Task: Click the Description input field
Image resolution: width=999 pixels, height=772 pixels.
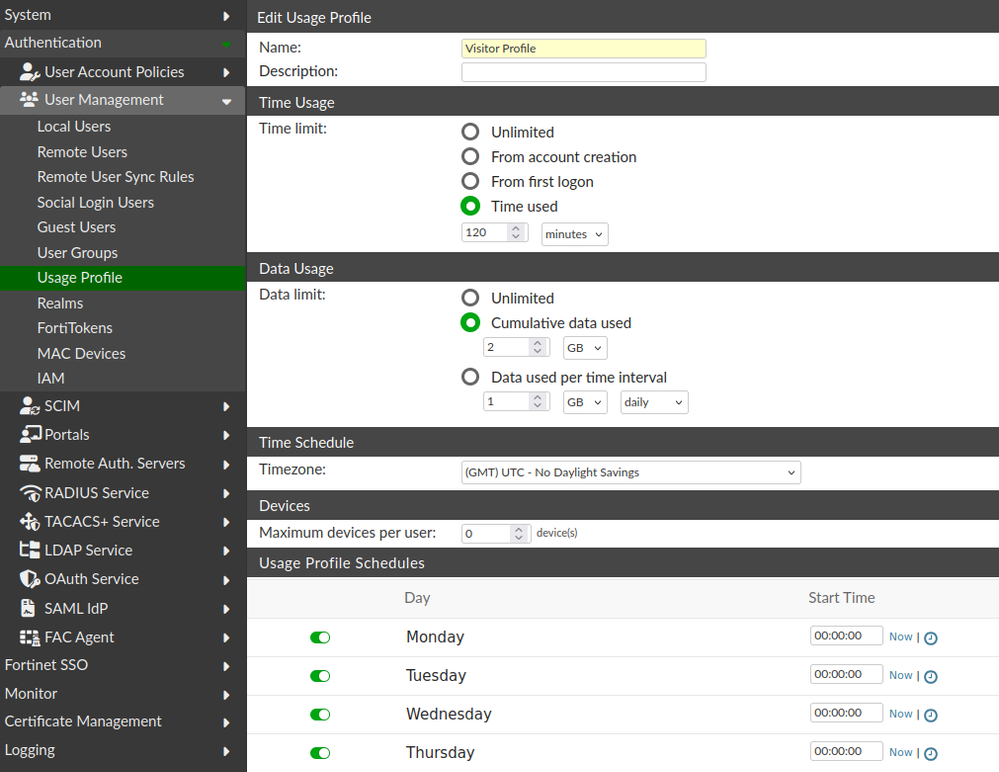Action: [583, 72]
